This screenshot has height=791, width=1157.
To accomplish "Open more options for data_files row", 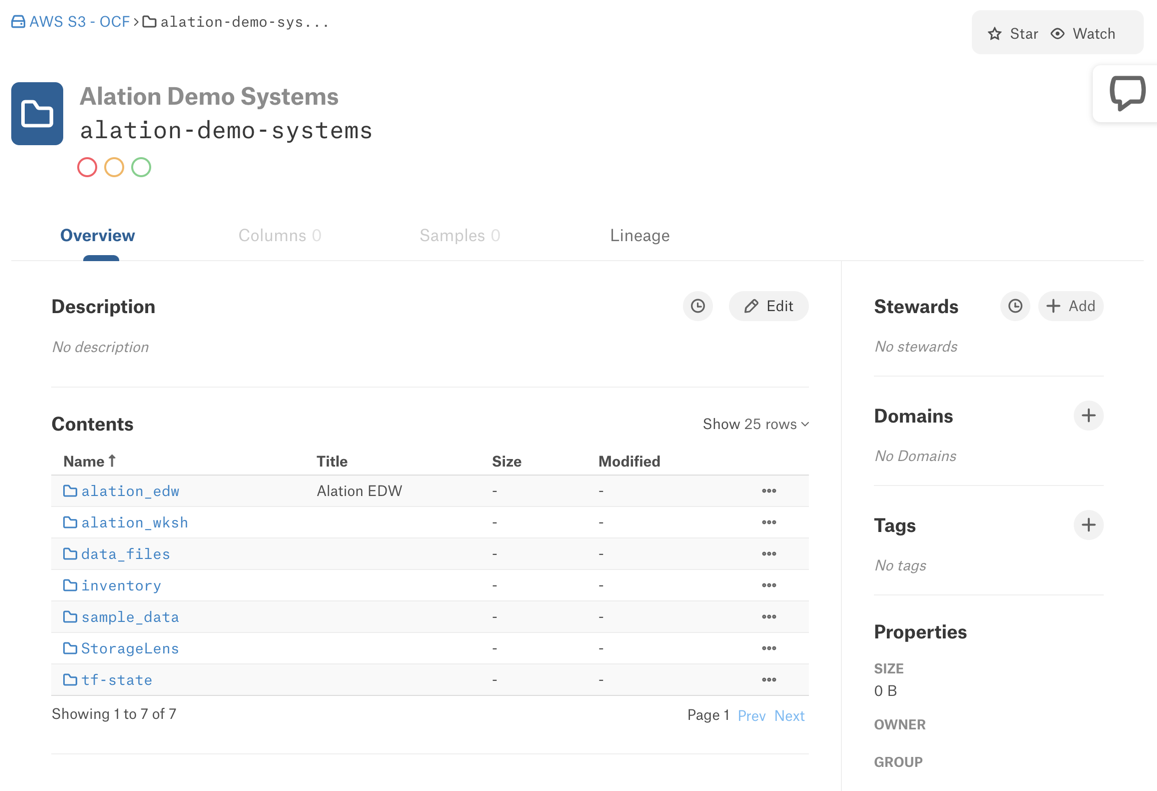I will tap(769, 553).
